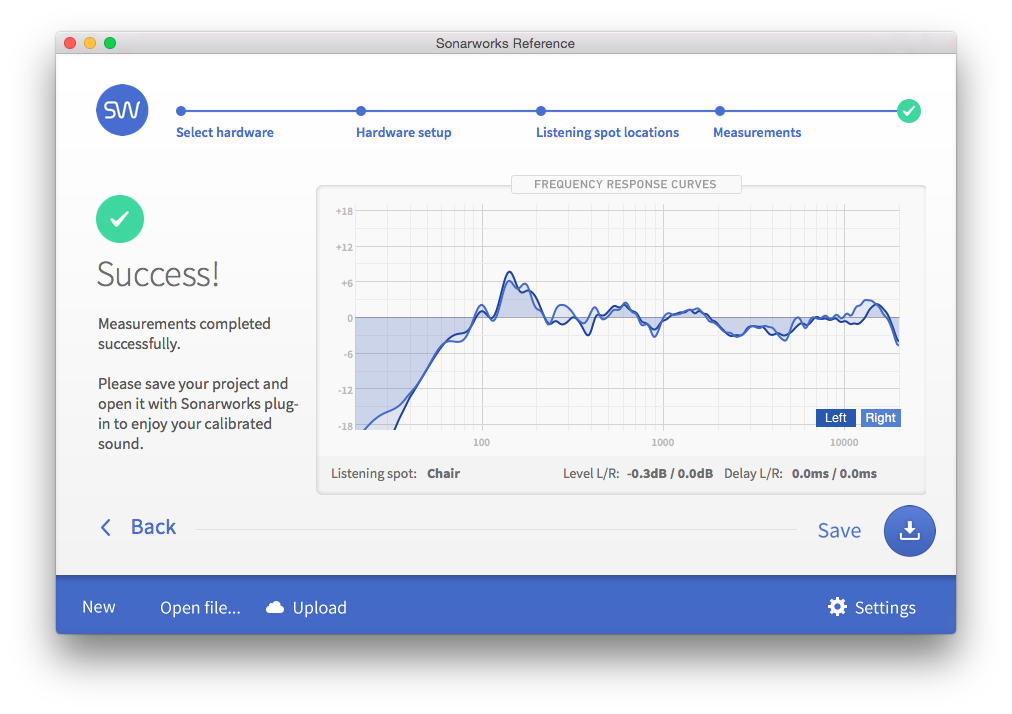Toggle the Right curve display
1012x714 pixels.
pyautogui.click(x=880, y=418)
